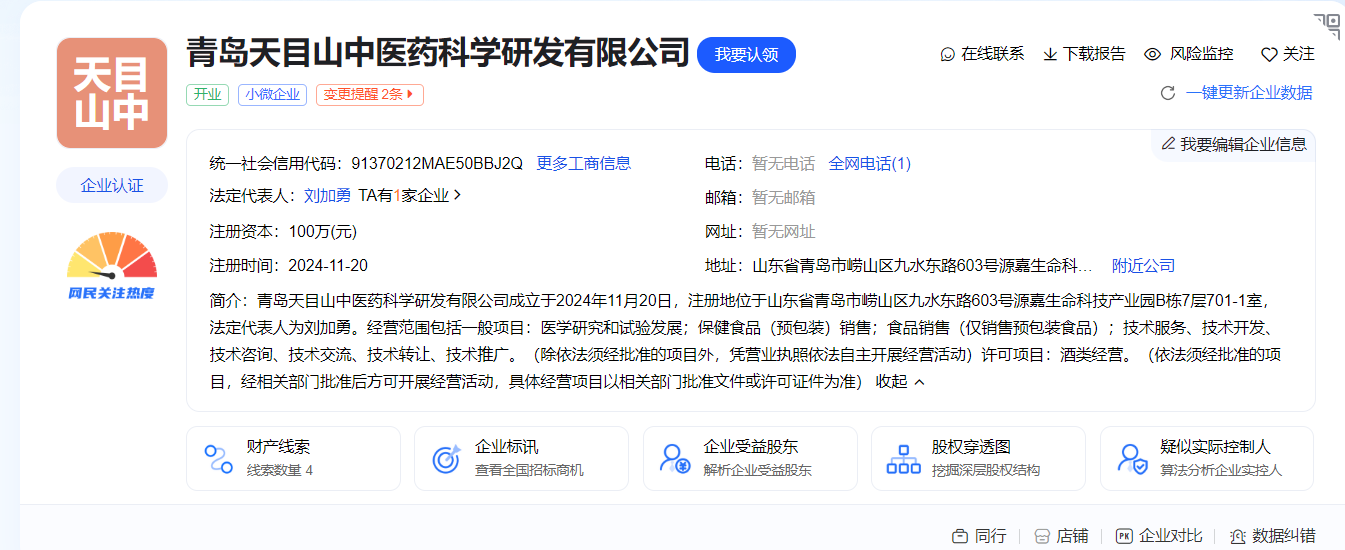Viewport: 1345px width, 550px height.
Task: Click 挖掘深层股权结构 subtitle text
Action: [x=986, y=470]
